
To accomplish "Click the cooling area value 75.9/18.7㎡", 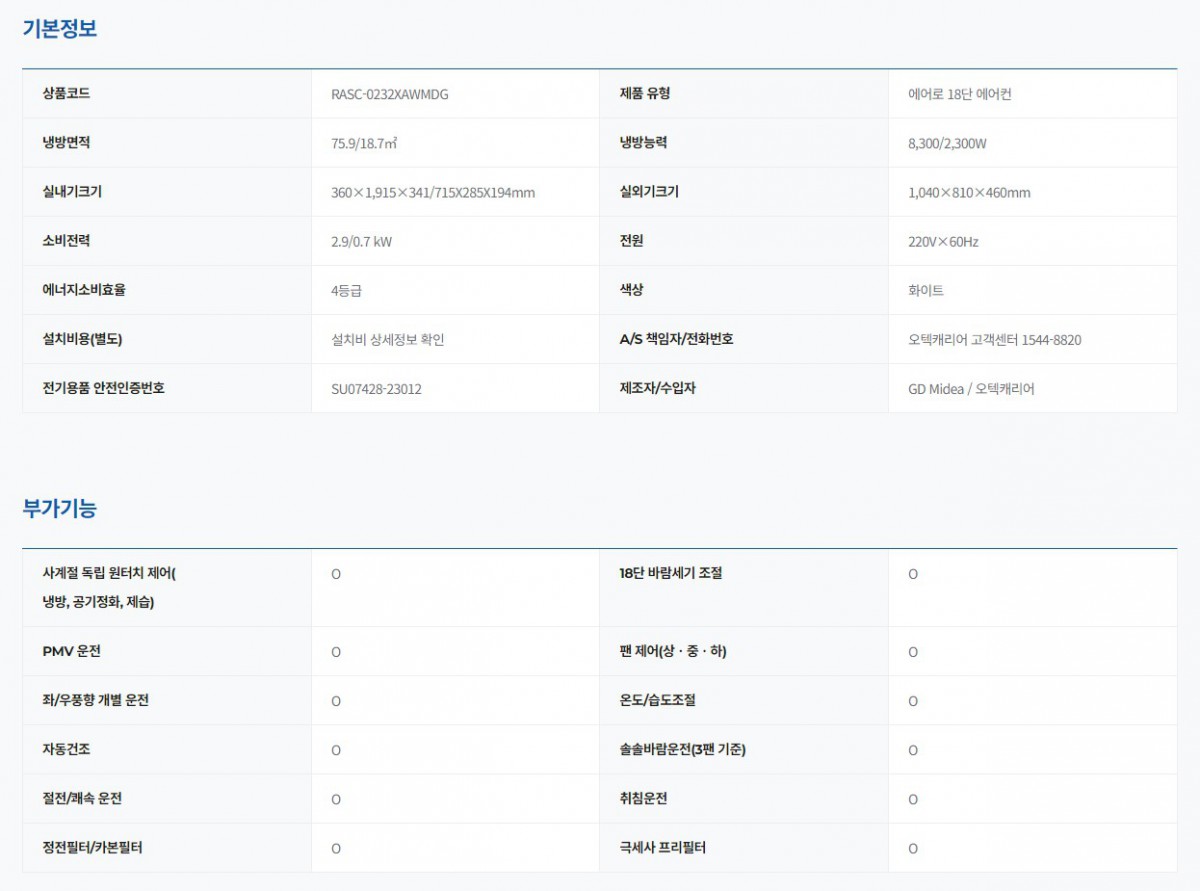I will [x=364, y=144].
